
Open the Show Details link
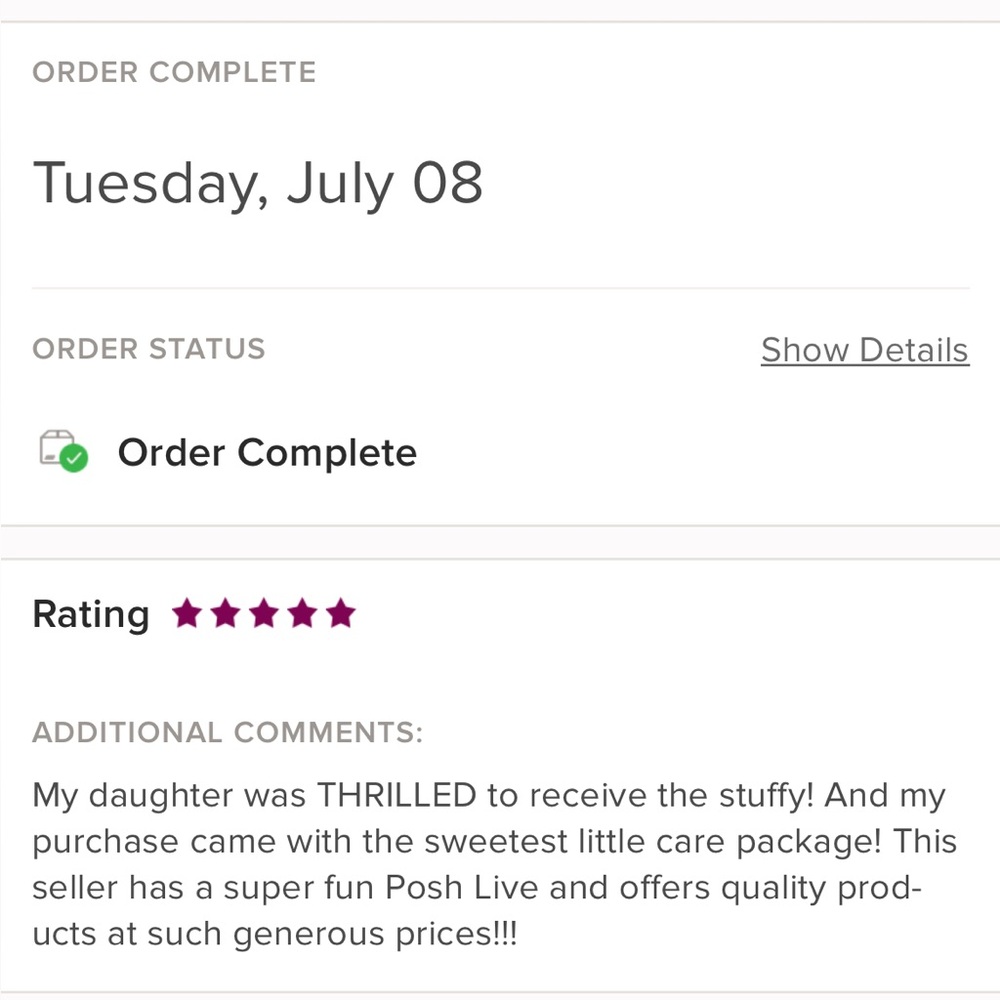click(x=864, y=350)
